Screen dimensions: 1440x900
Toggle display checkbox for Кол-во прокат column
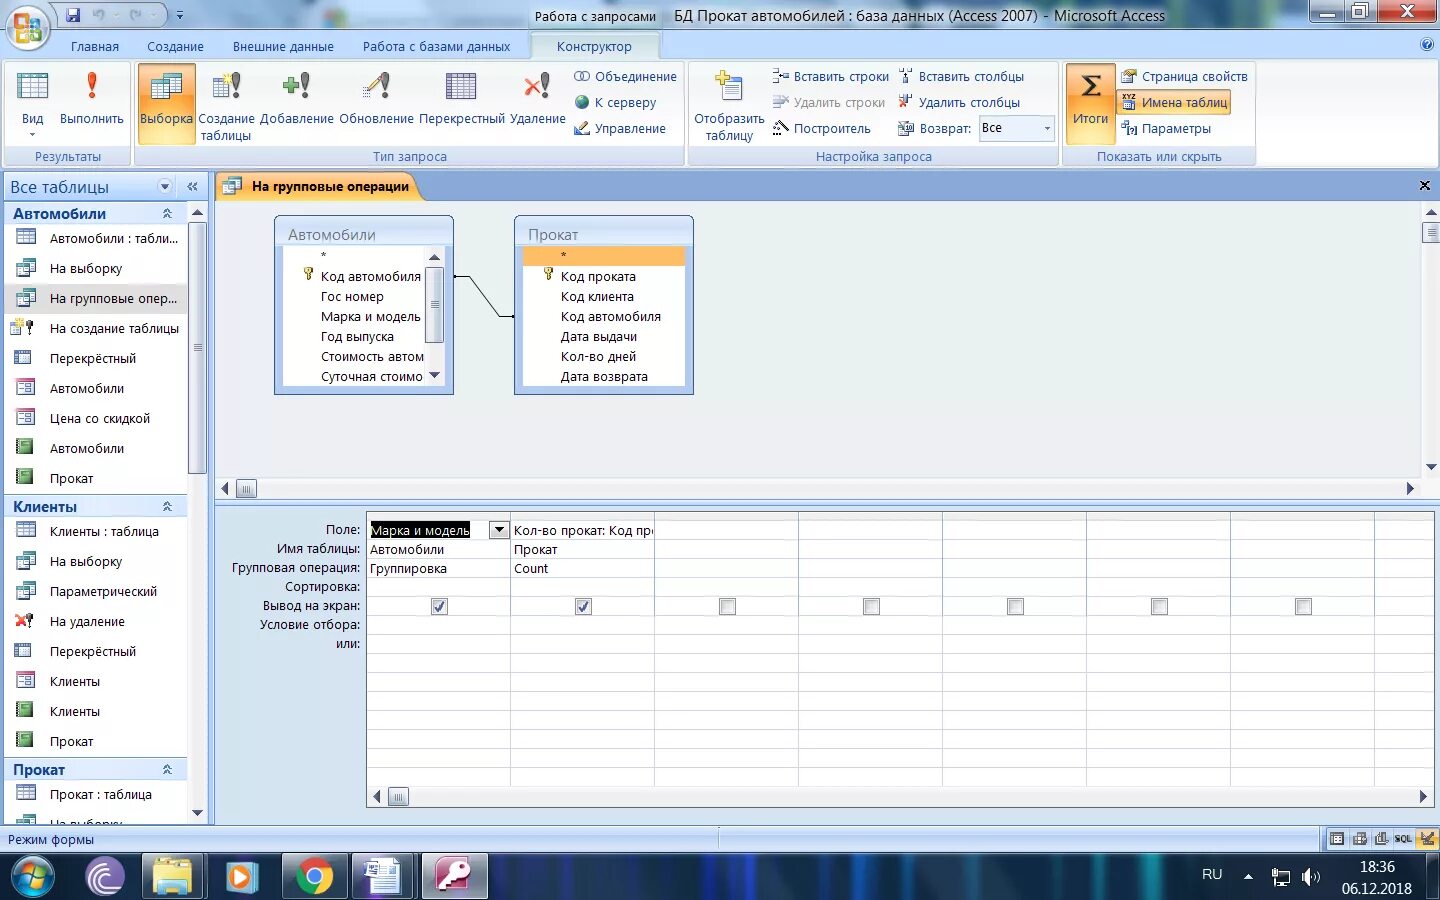pos(583,606)
